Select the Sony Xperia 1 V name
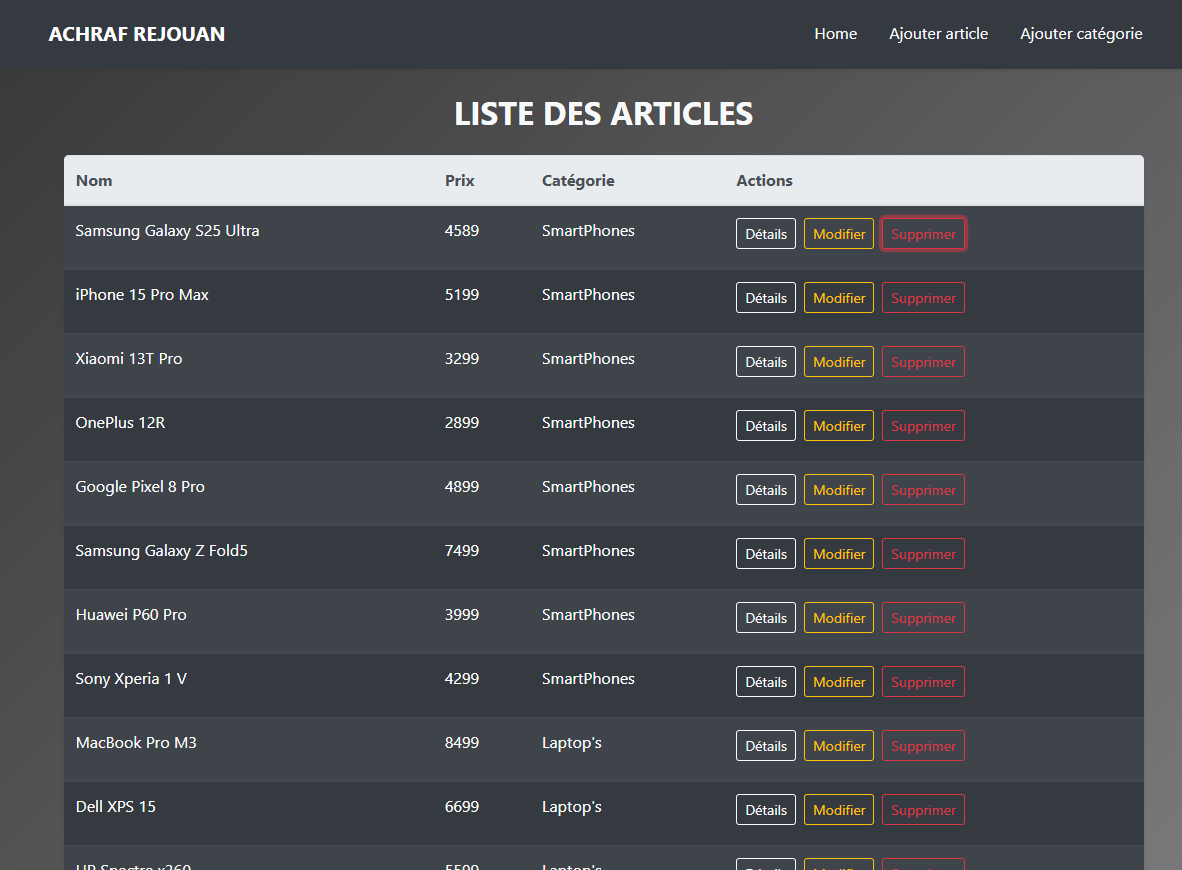The image size is (1182, 870). 131,679
